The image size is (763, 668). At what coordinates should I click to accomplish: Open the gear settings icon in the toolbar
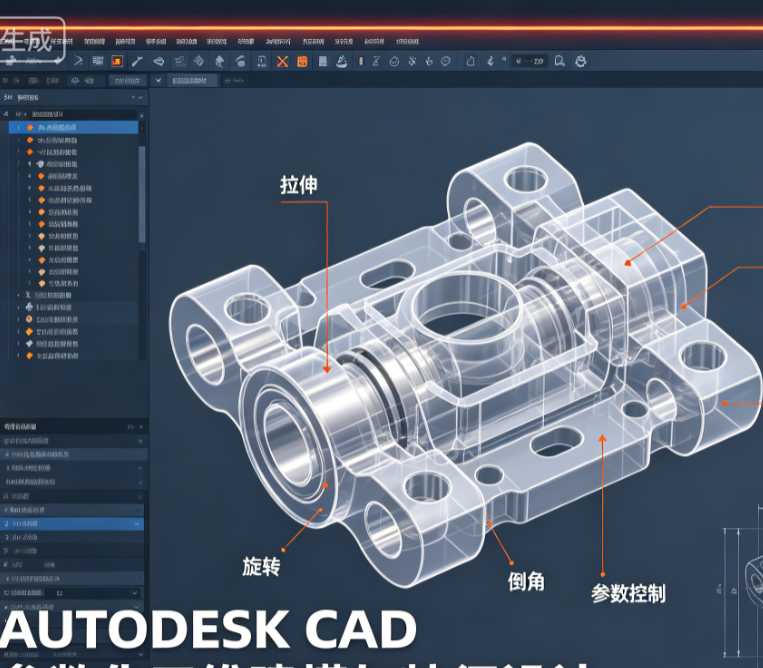580,61
